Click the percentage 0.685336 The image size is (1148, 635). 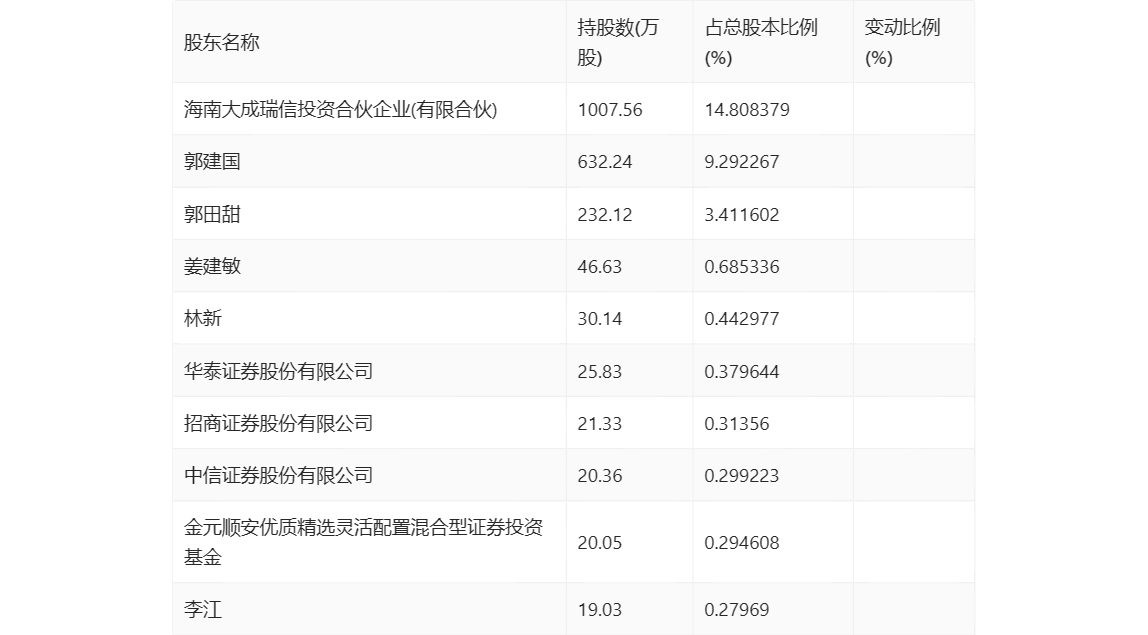742,267
